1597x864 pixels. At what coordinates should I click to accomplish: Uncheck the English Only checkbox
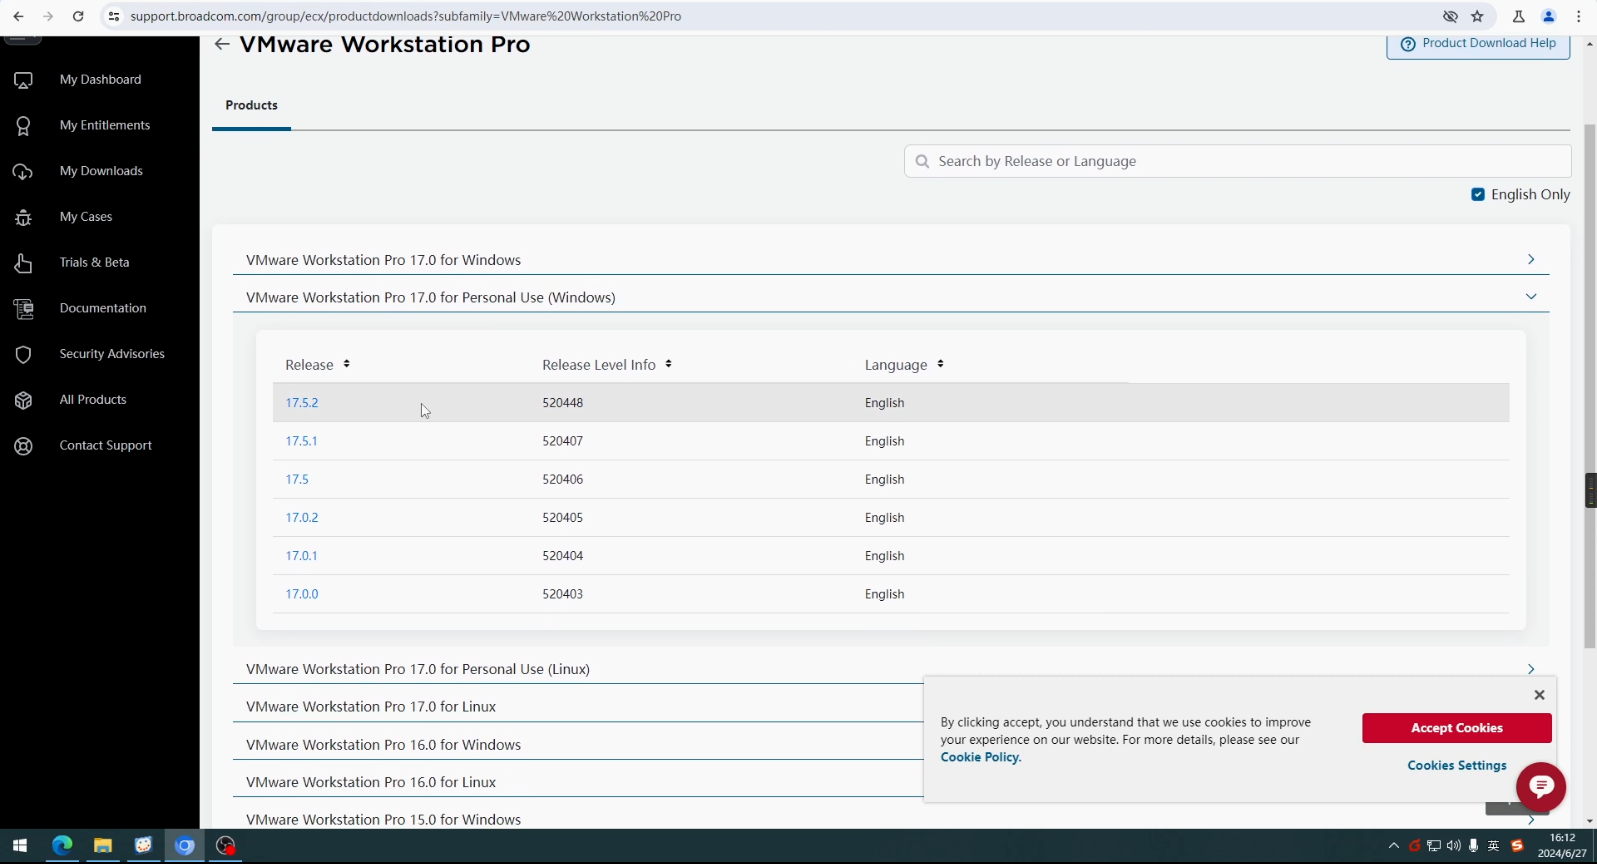point(1478,195)
